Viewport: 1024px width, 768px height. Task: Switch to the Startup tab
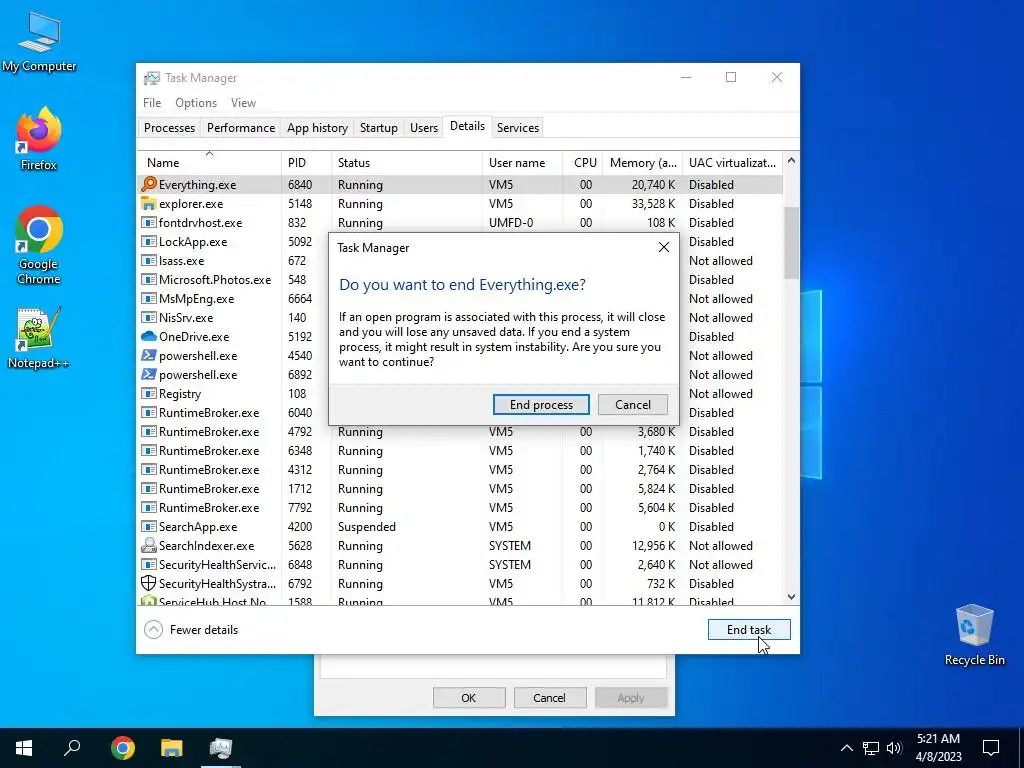[379, 128]
